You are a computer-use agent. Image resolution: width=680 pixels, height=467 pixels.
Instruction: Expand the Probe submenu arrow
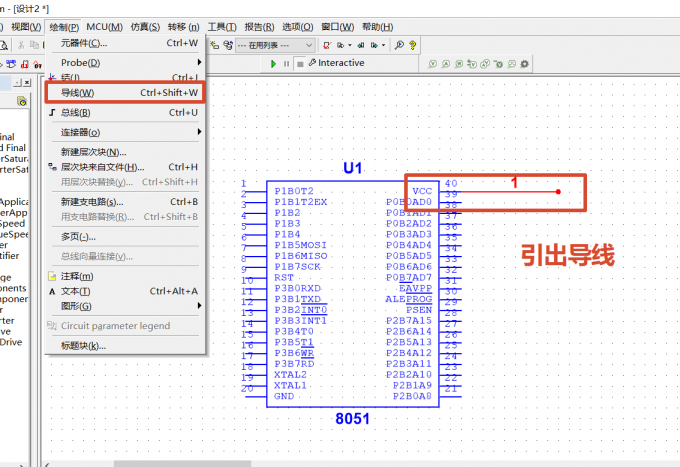click(199, 62)
